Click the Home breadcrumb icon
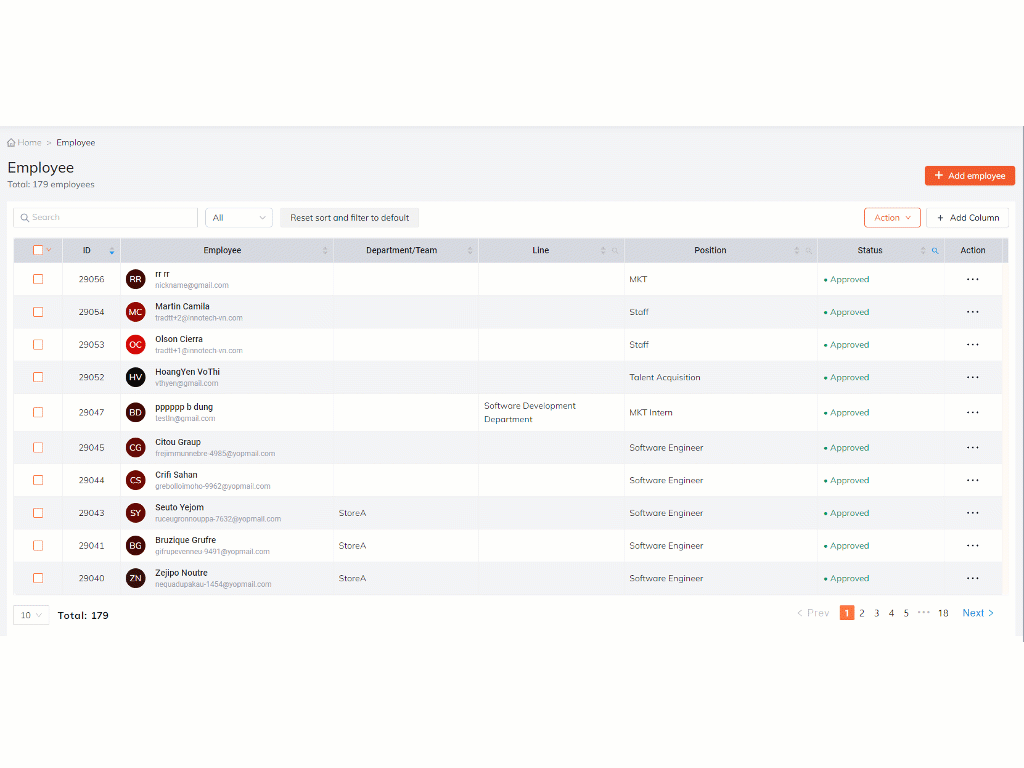1024x768 pixels. (x=12, y=143)
